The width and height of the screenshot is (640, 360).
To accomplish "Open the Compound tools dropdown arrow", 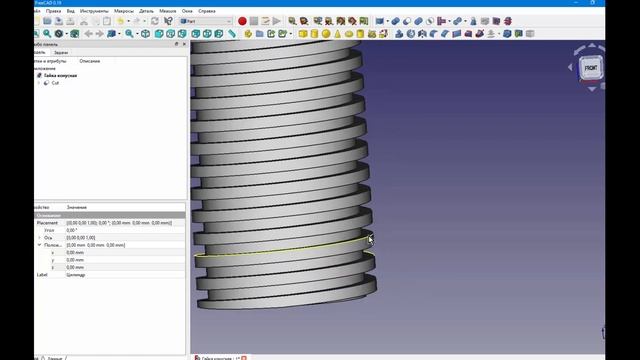I will click(387, 21).
